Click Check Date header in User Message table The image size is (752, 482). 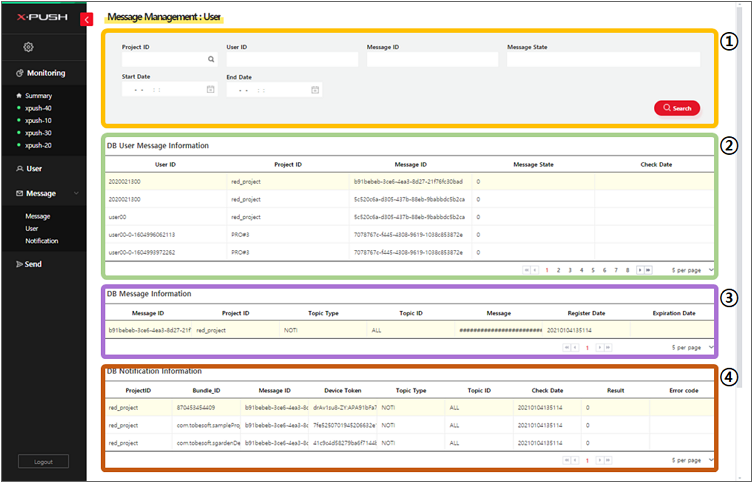pyautogui.click(x=656, y=165)
